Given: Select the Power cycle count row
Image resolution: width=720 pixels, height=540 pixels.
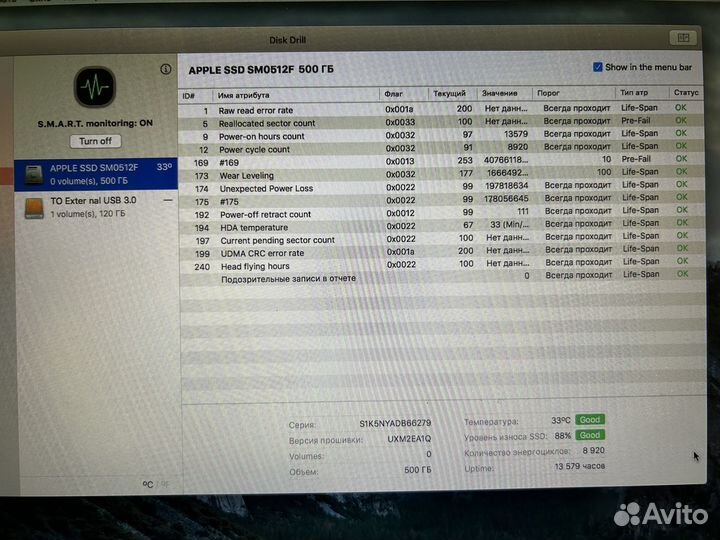Looking at the screenshot, I should pyautogui.click(x=441, y=148).
